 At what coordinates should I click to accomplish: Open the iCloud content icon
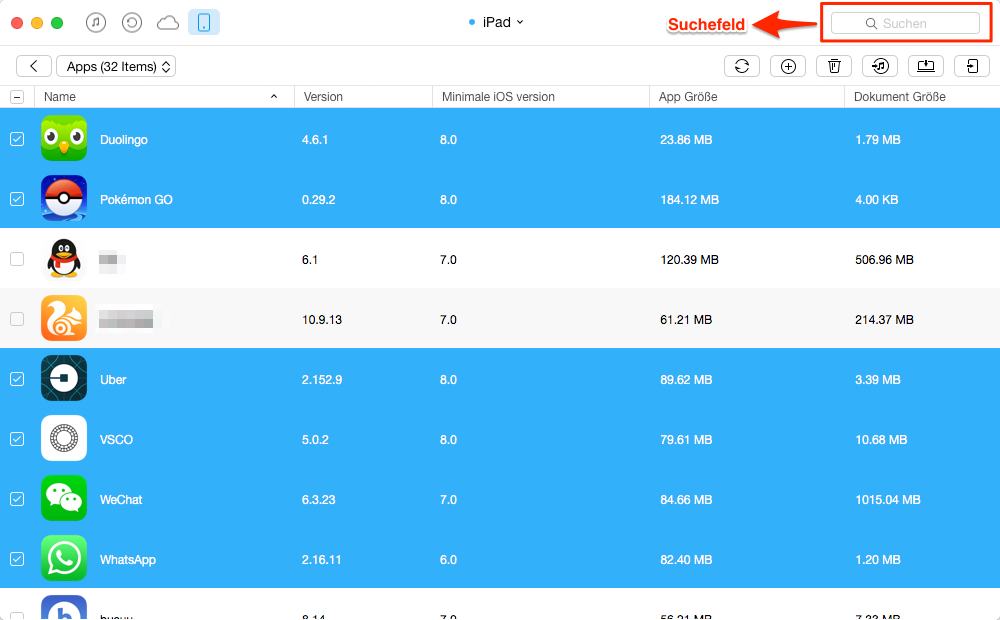[x=168, y=23]
